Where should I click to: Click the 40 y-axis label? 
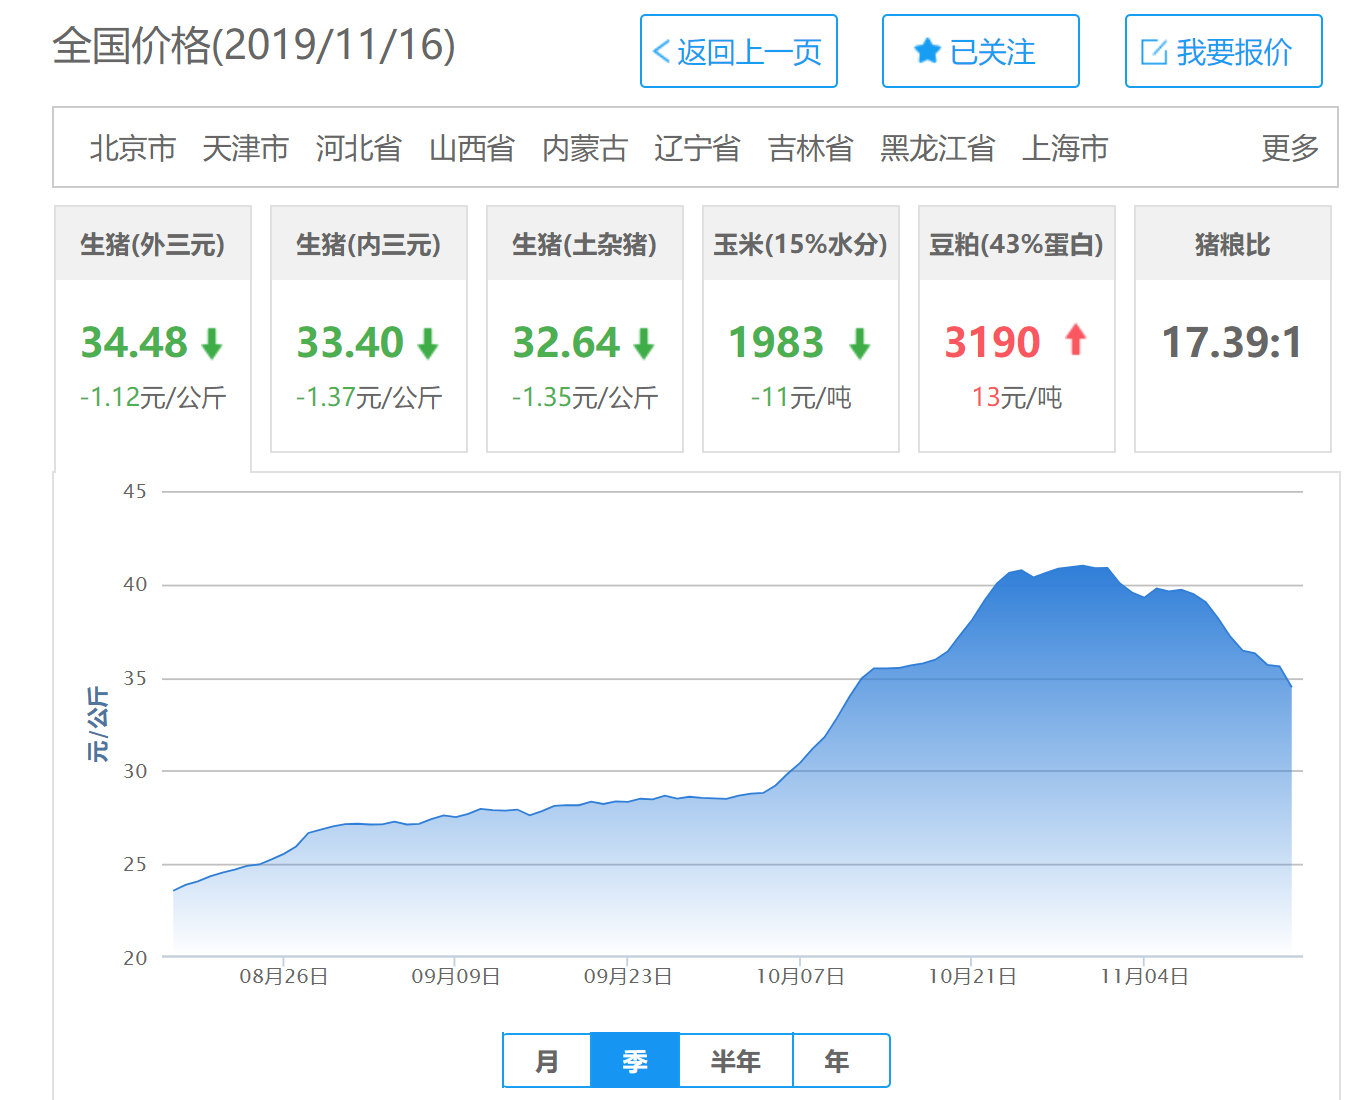(x=135, y=584)
